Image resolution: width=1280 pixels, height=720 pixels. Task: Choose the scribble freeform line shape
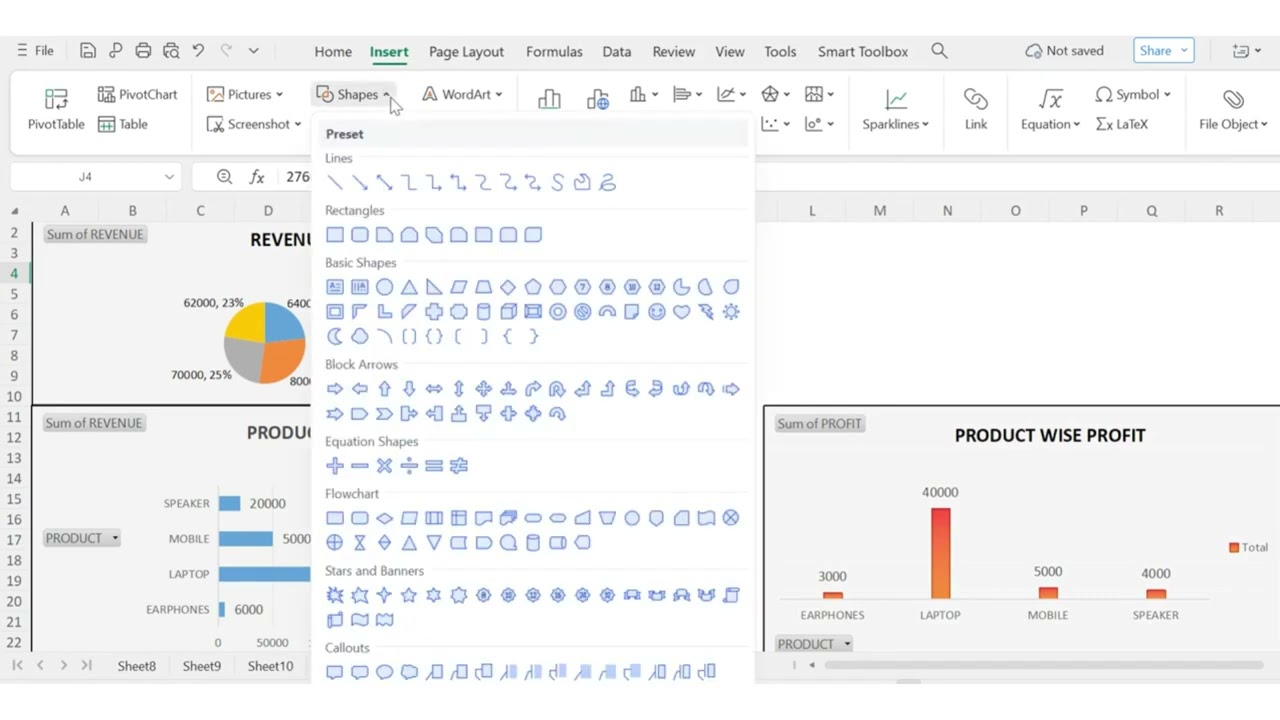point(607,183)
